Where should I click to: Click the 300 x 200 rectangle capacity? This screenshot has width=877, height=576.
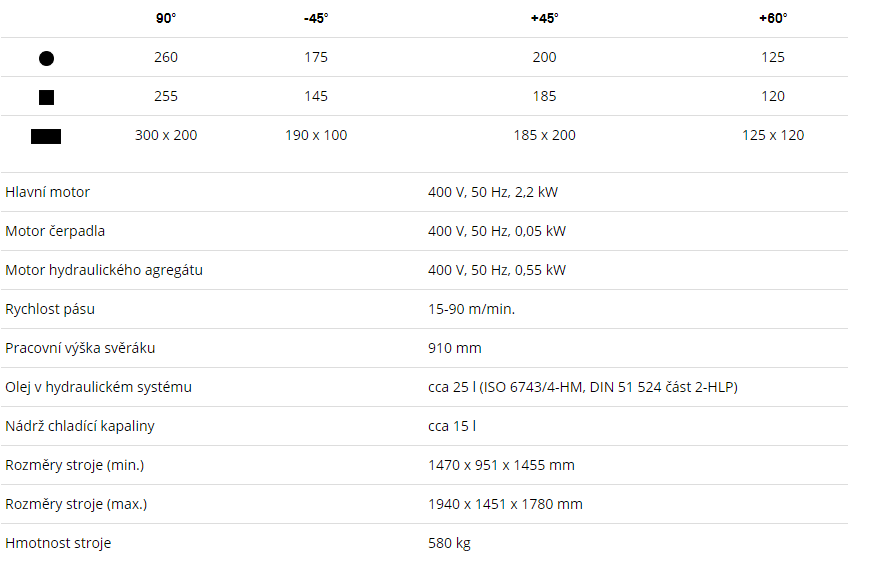[x=166, y=135]
